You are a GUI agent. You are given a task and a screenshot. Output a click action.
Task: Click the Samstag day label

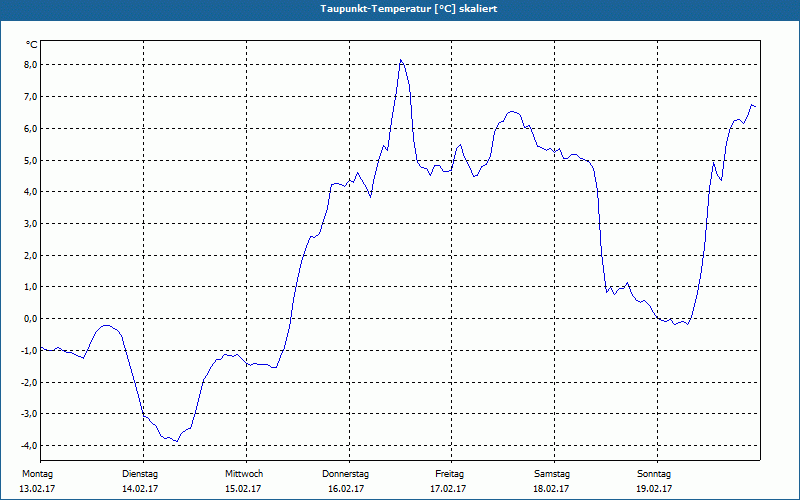click(552, 473)
